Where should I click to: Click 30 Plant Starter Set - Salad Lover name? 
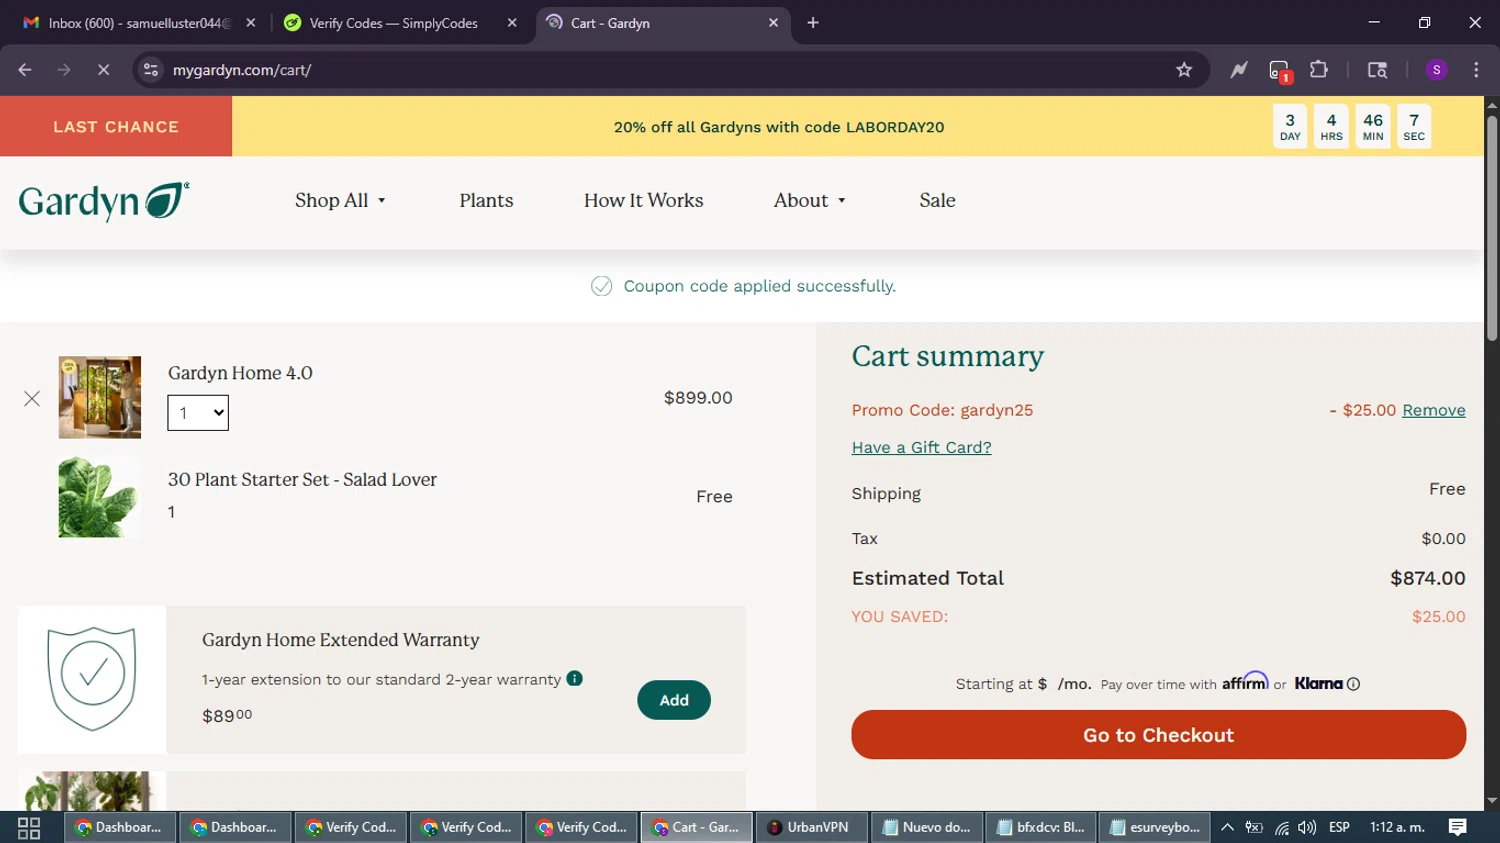[302, 480]
